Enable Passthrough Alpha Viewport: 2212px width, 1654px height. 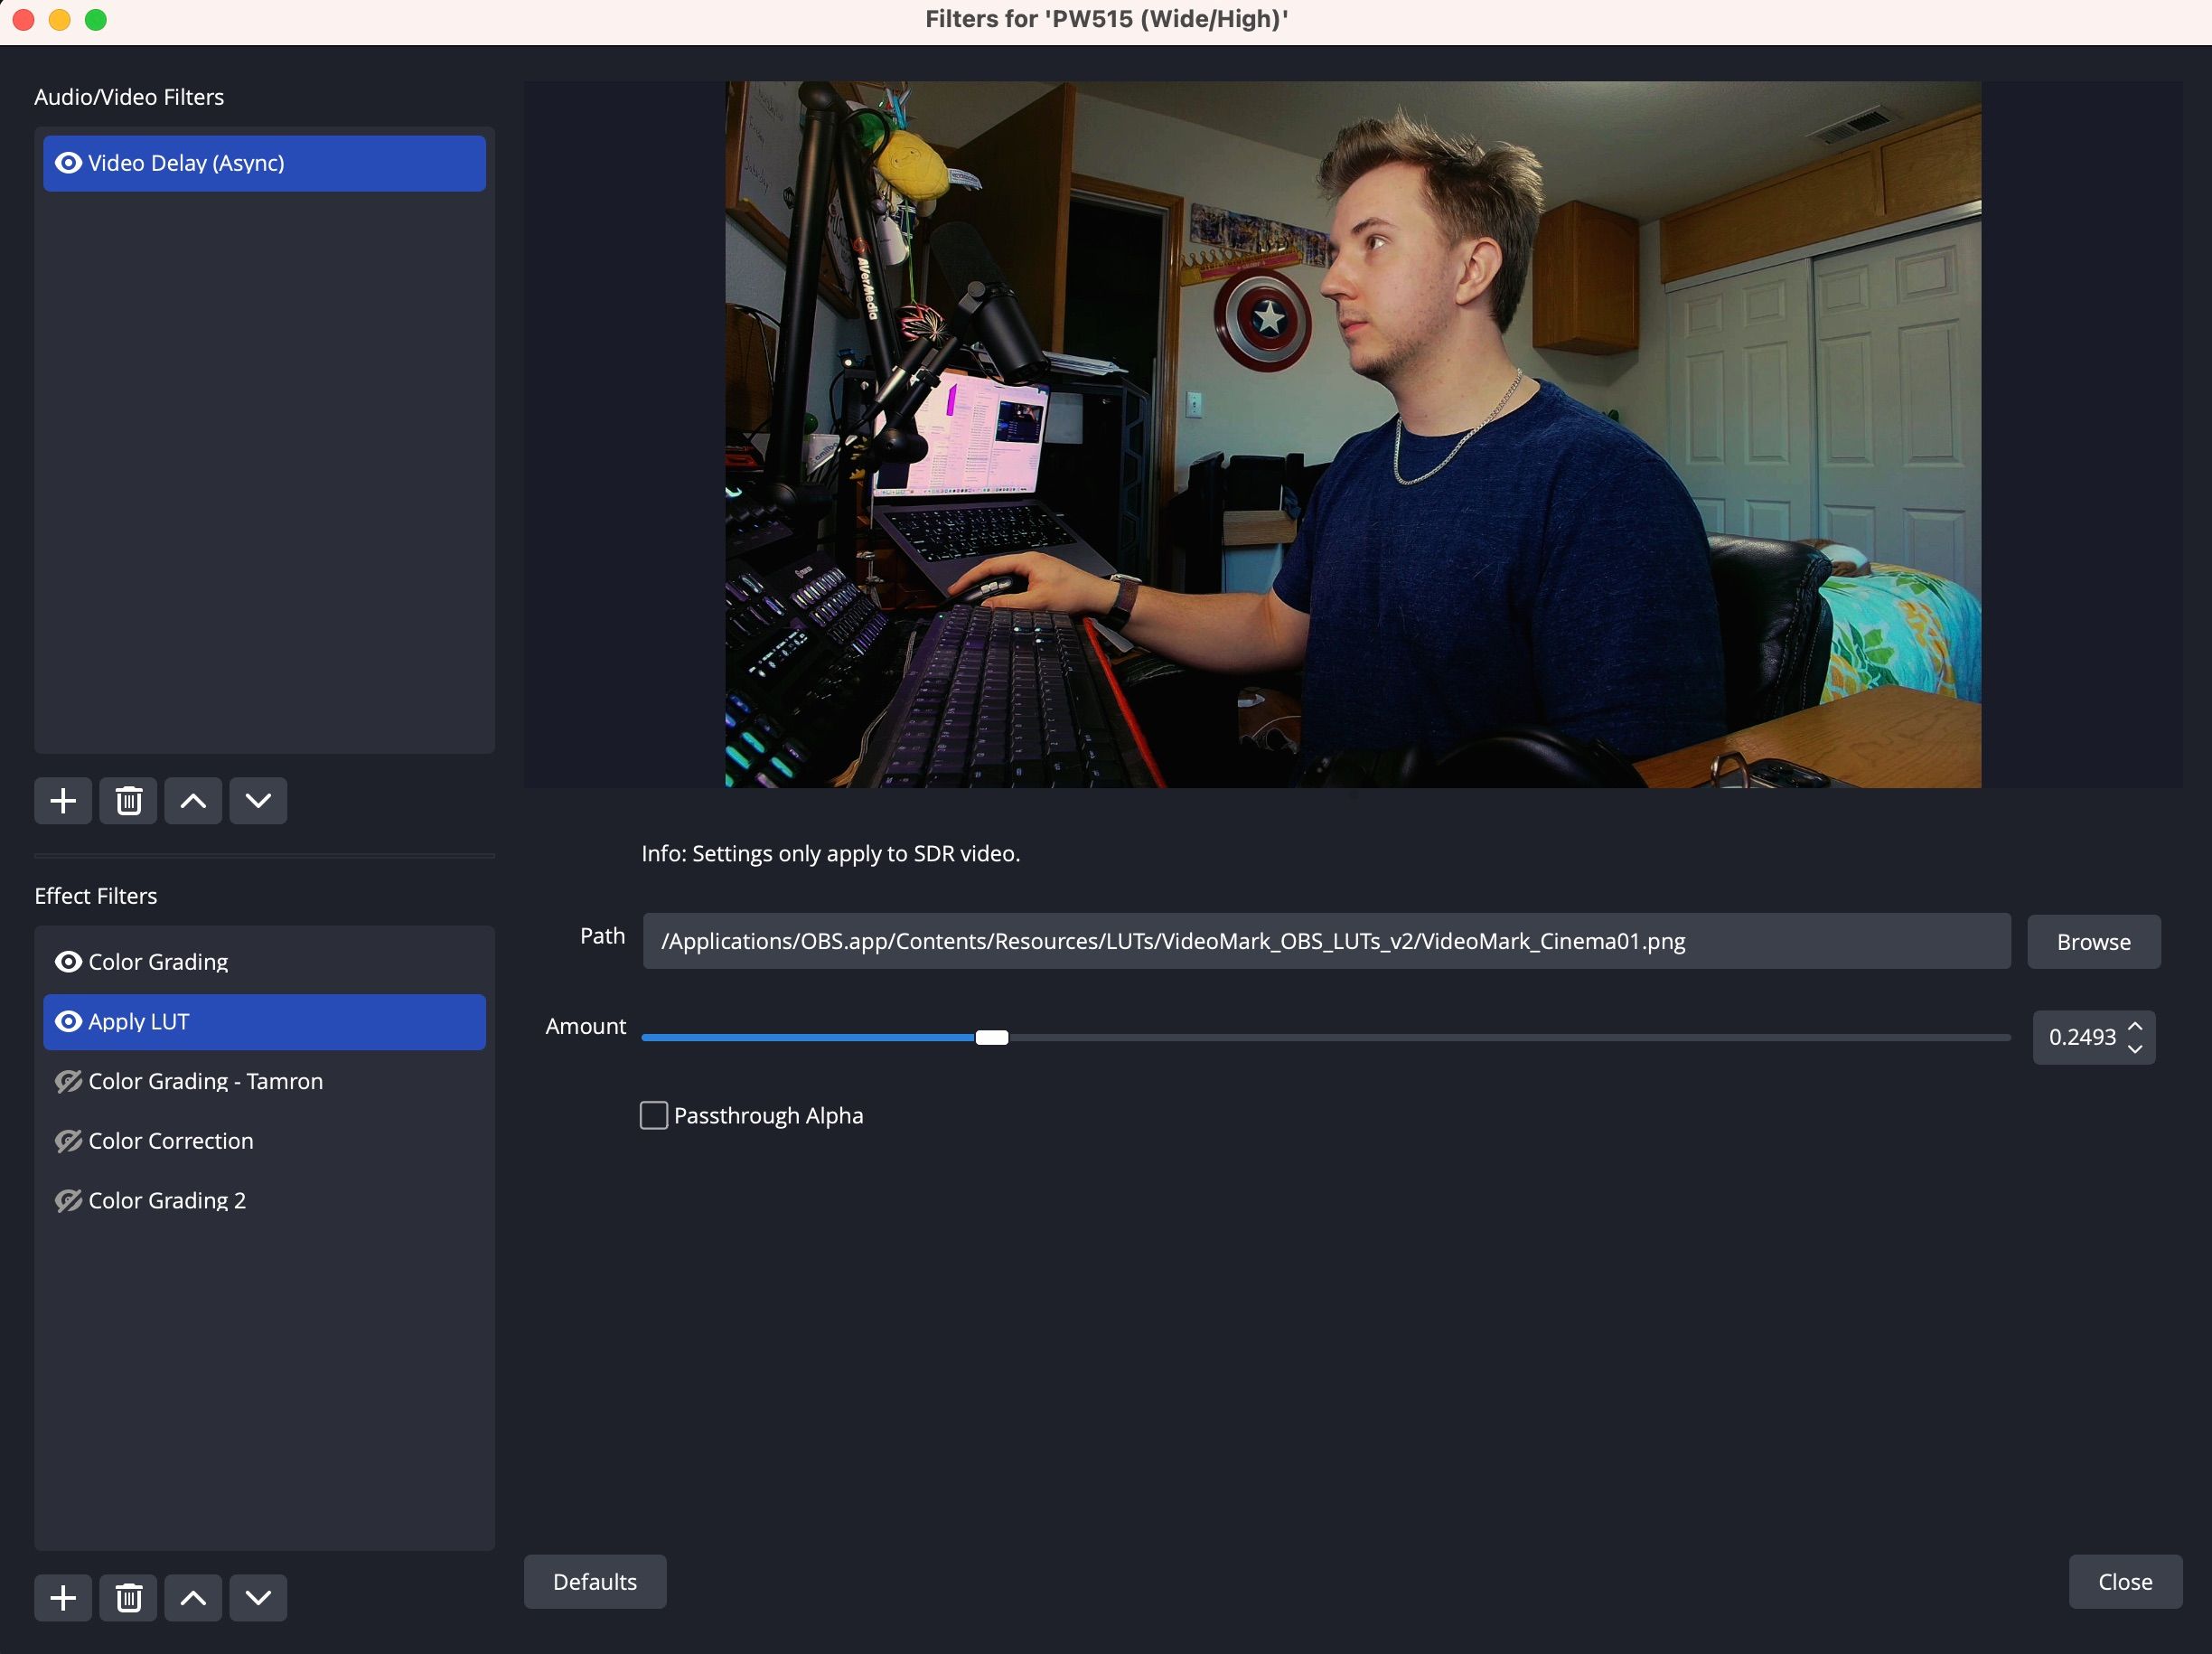(653, 1115)
